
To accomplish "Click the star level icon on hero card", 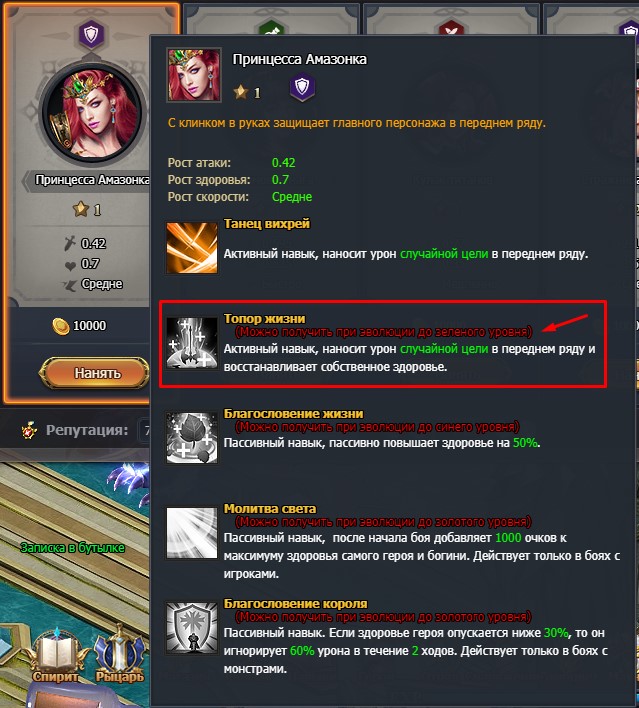I will coord(81,209).
